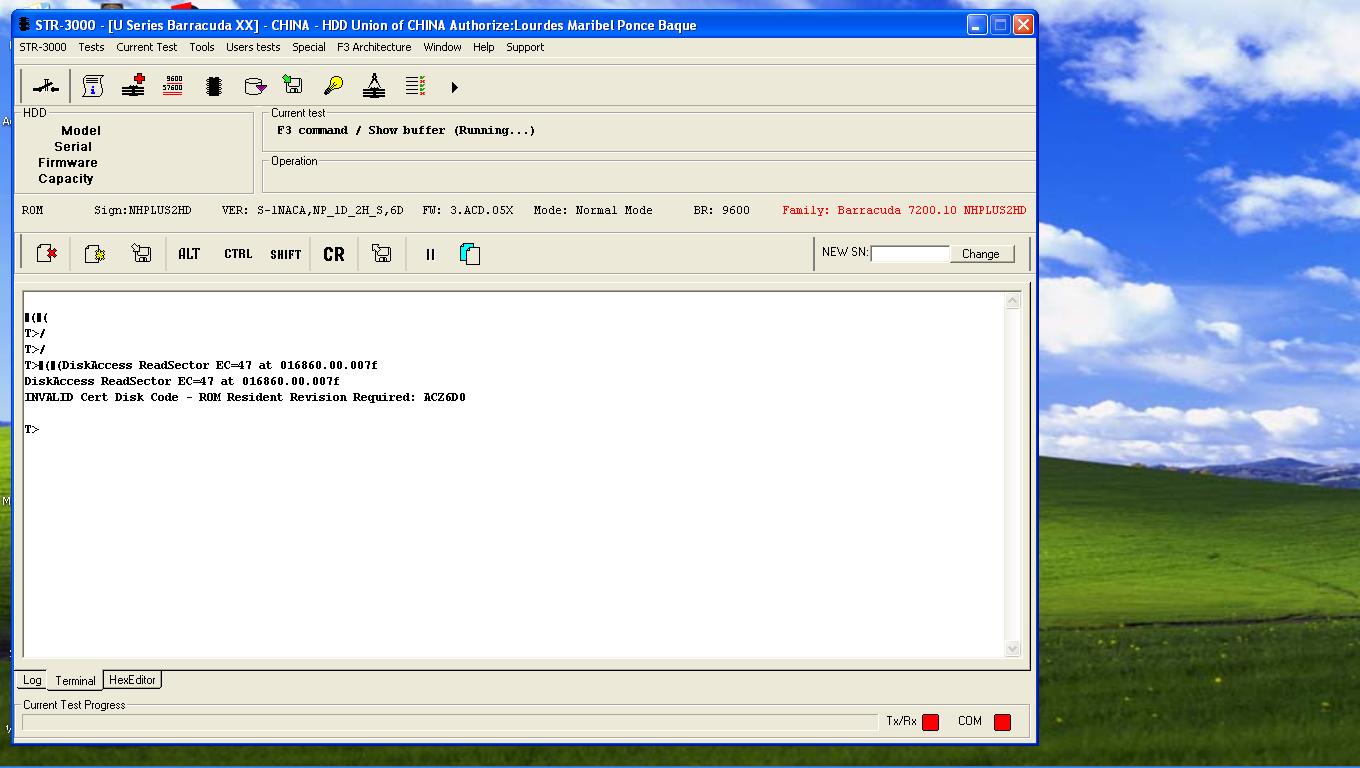Click the compass calibration icon
1360x768 pixels.
point(374,86)
